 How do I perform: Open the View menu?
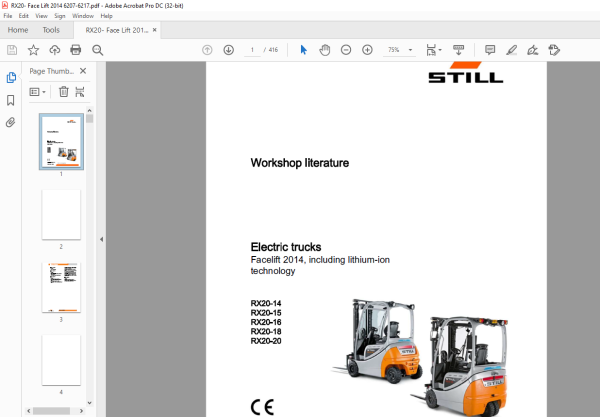[41, 16]
